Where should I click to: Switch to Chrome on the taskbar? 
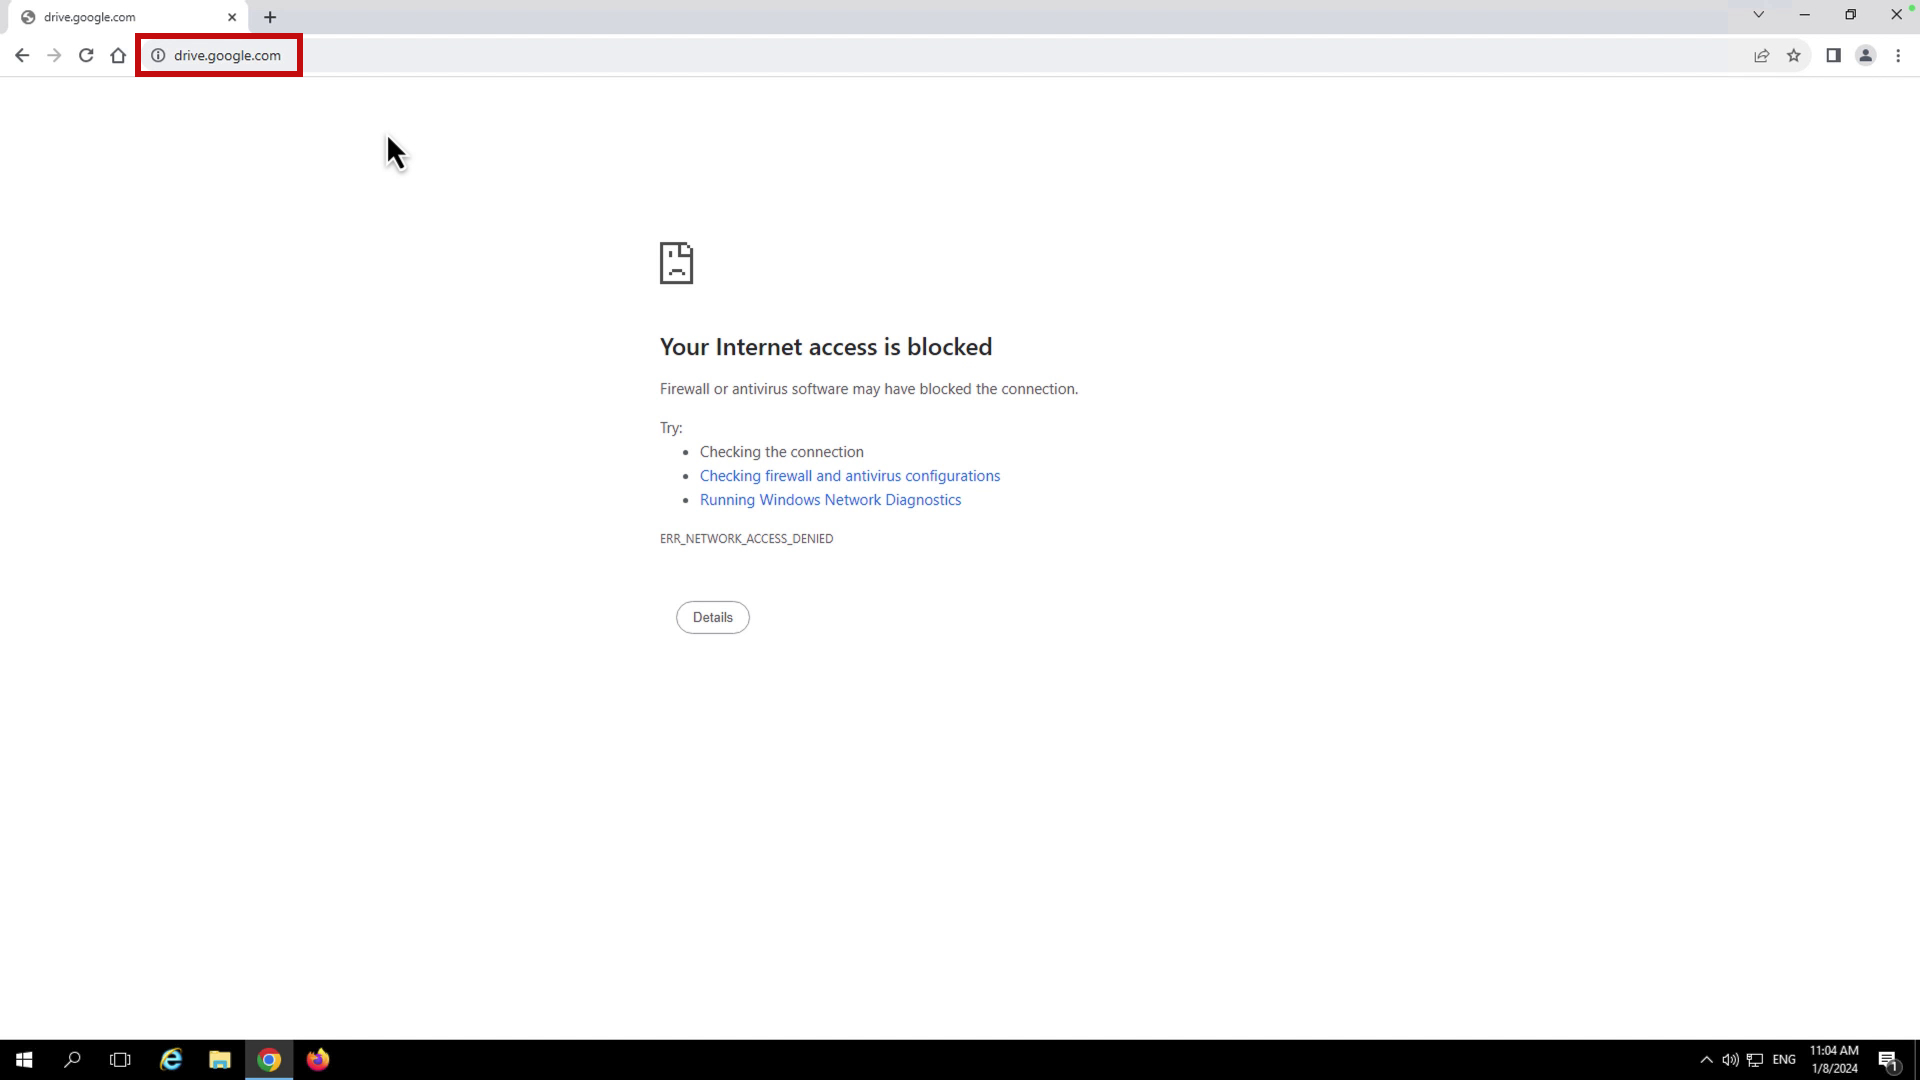coord(269,1060)
